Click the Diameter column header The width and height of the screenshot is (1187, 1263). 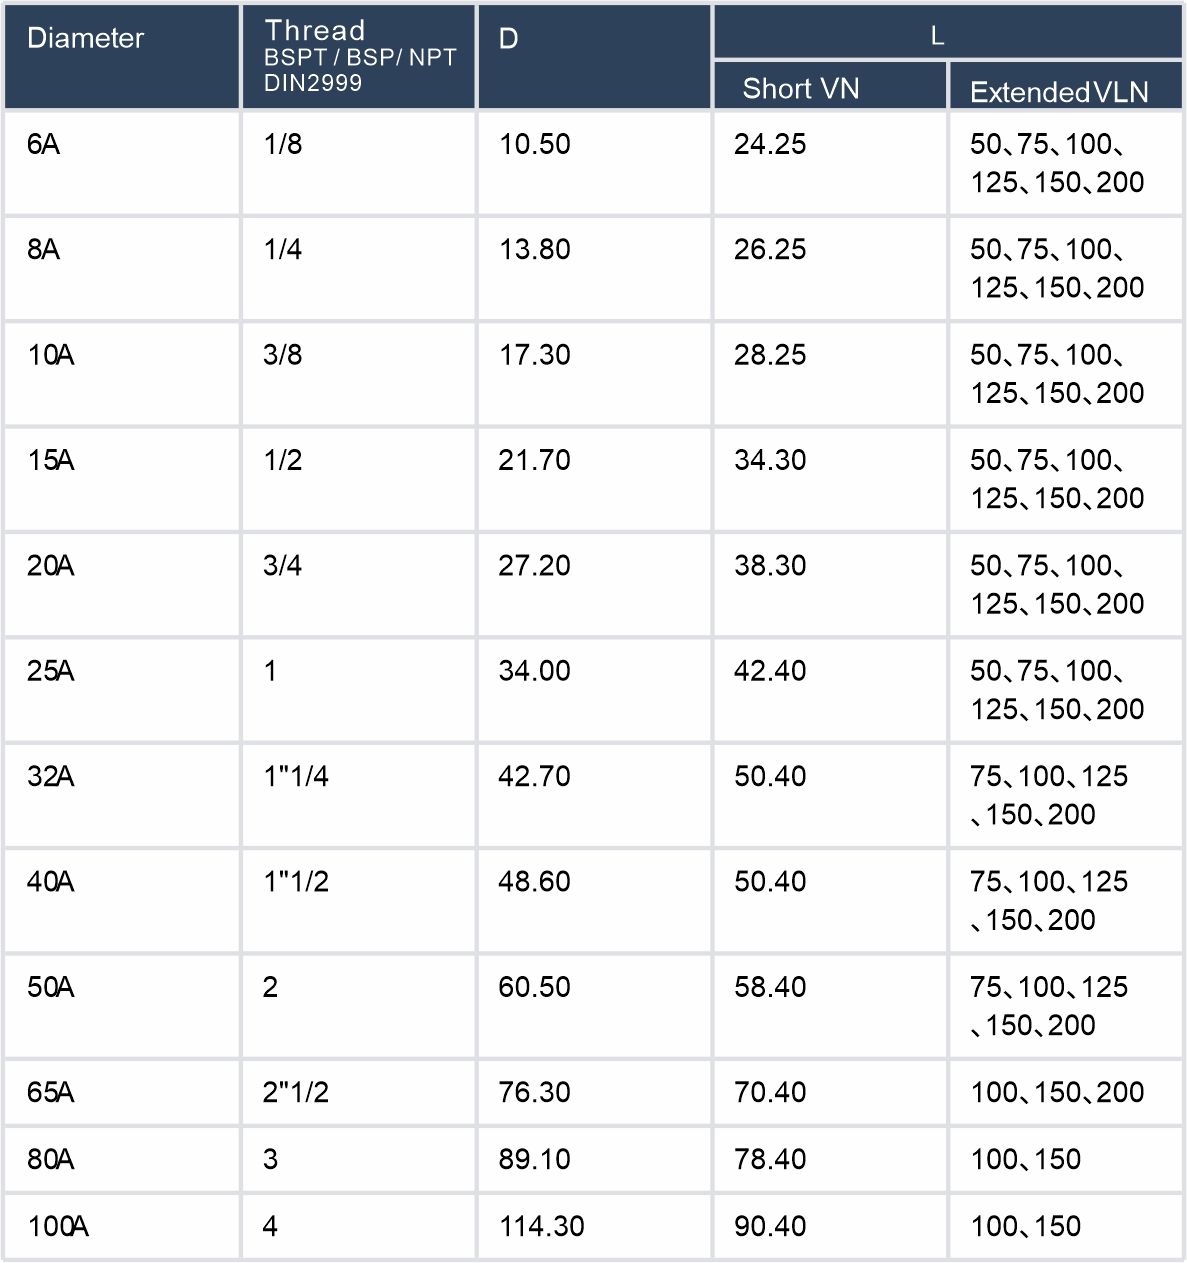pyautogui.click(x=86, y=39)
